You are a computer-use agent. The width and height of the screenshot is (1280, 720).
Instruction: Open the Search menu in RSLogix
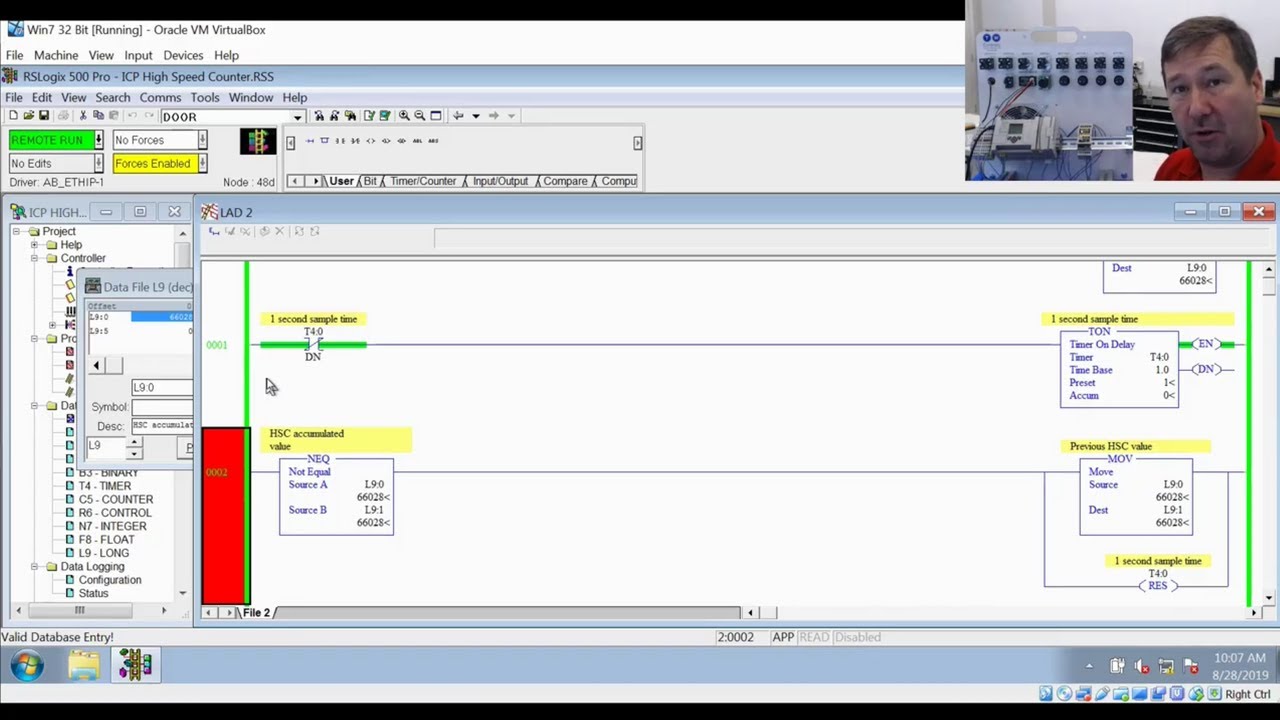pyautogui.click(x=112, y=97)
